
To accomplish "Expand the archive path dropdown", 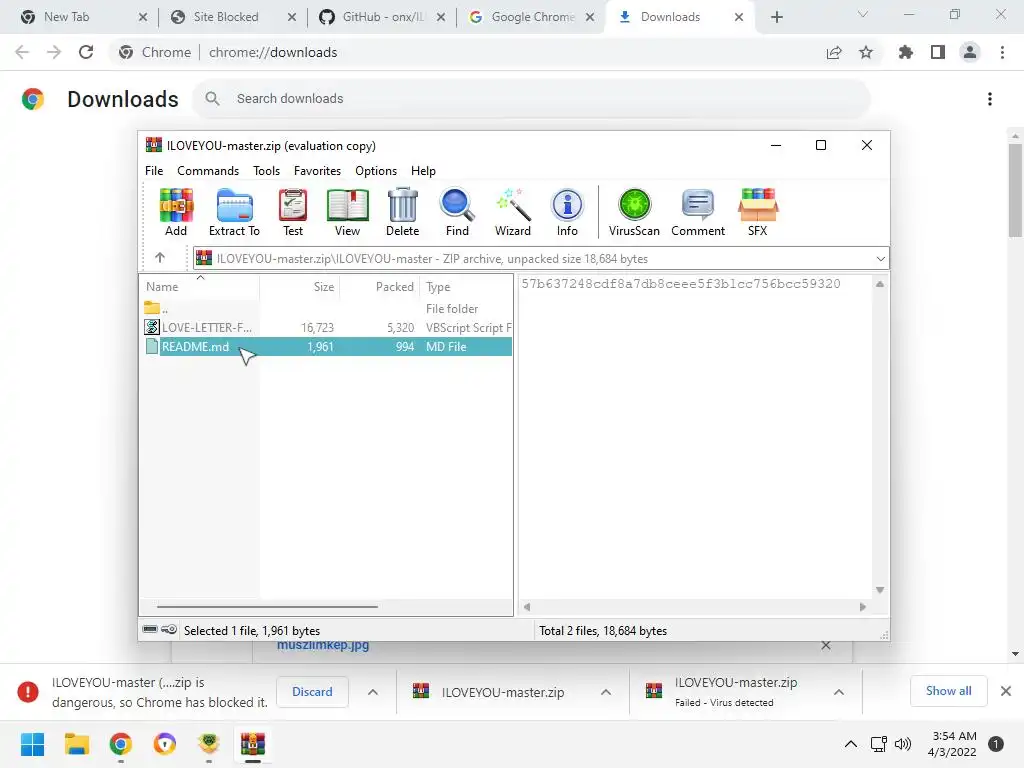I will [x=880, y=259].
